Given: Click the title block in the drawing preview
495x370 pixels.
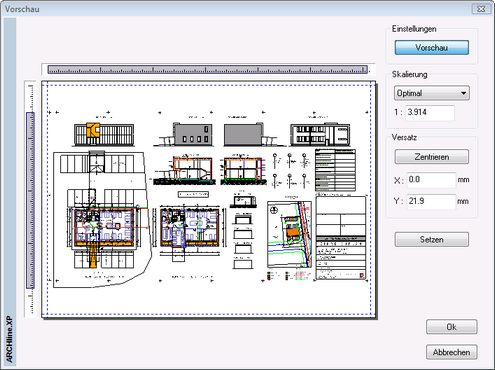Looking at the screenshot, I should coord(340,238).
